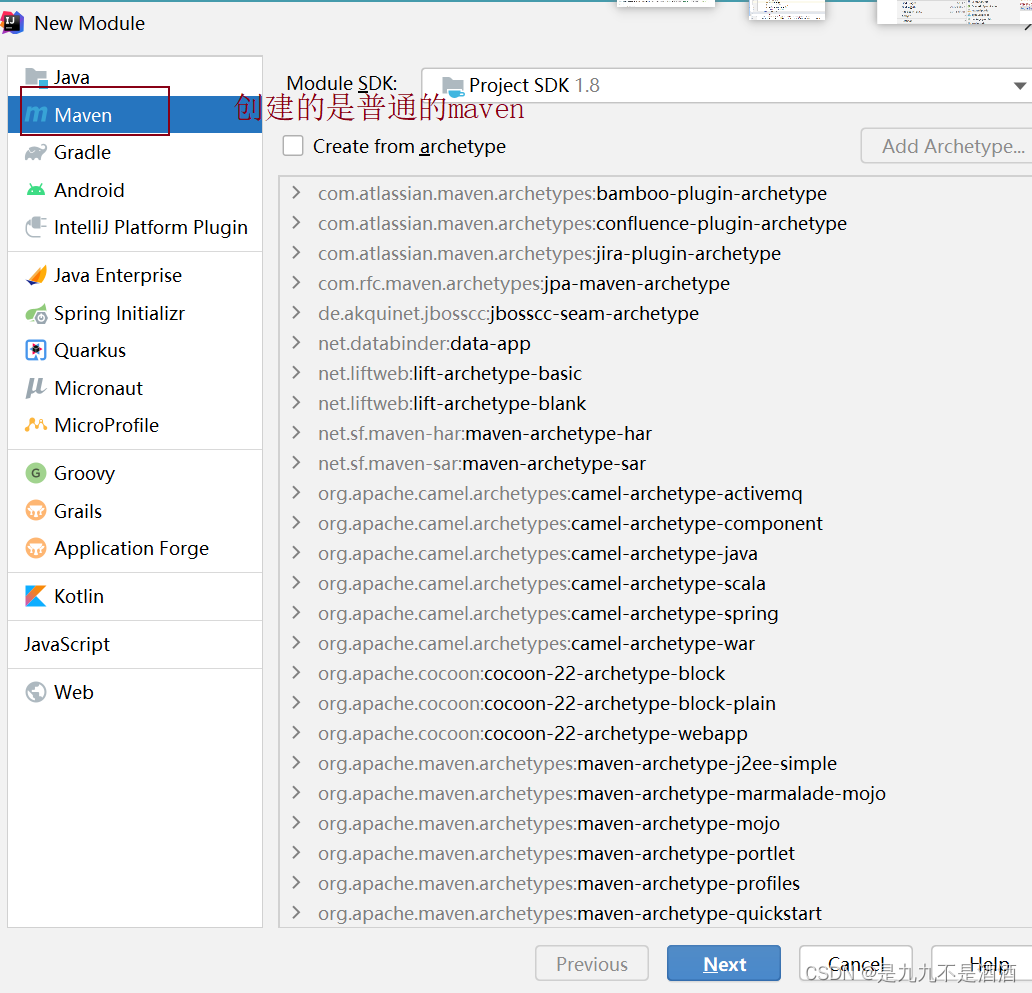Select Android module type
Screen dimensions: 1032x993
[135, 190]
